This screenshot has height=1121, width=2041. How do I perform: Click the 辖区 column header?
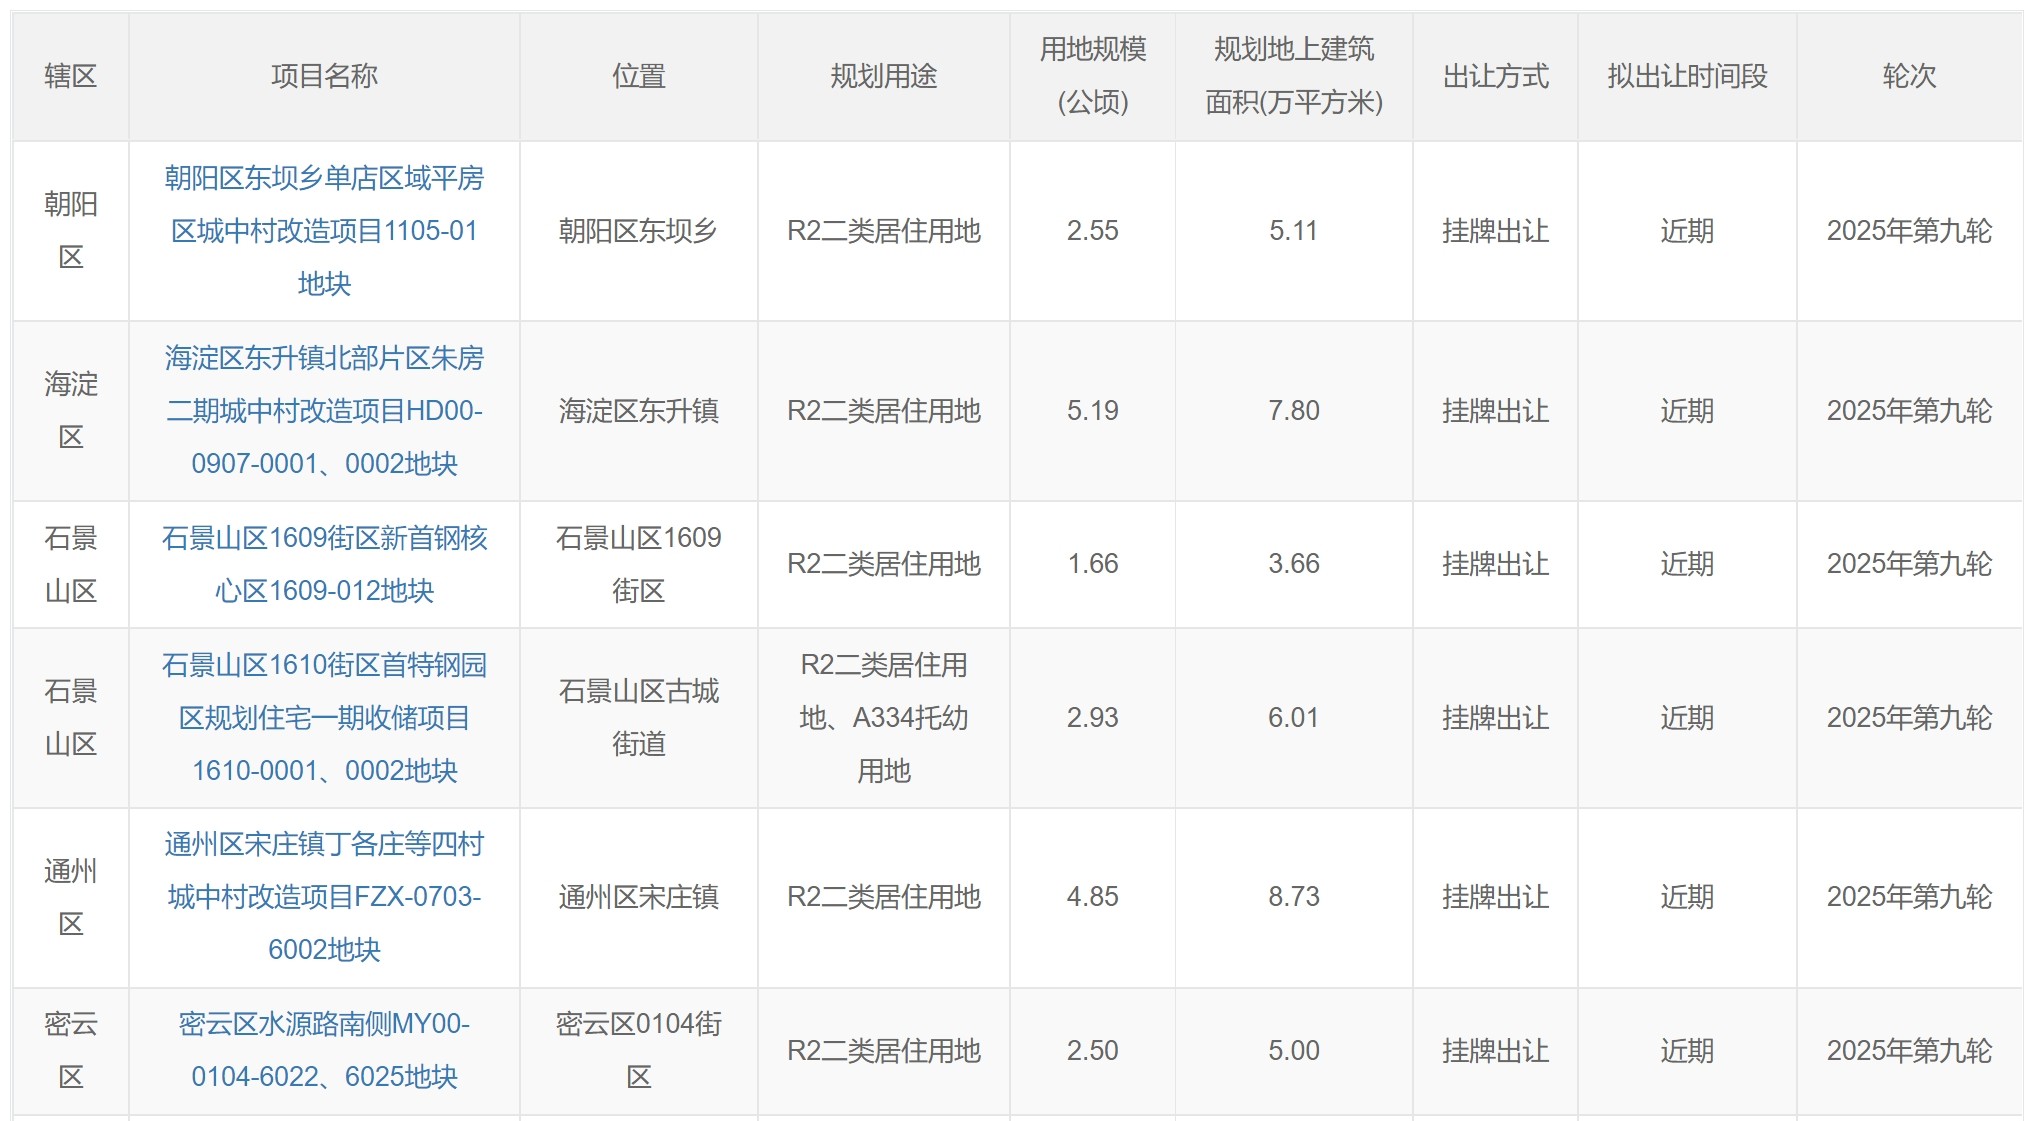point(70,76)
